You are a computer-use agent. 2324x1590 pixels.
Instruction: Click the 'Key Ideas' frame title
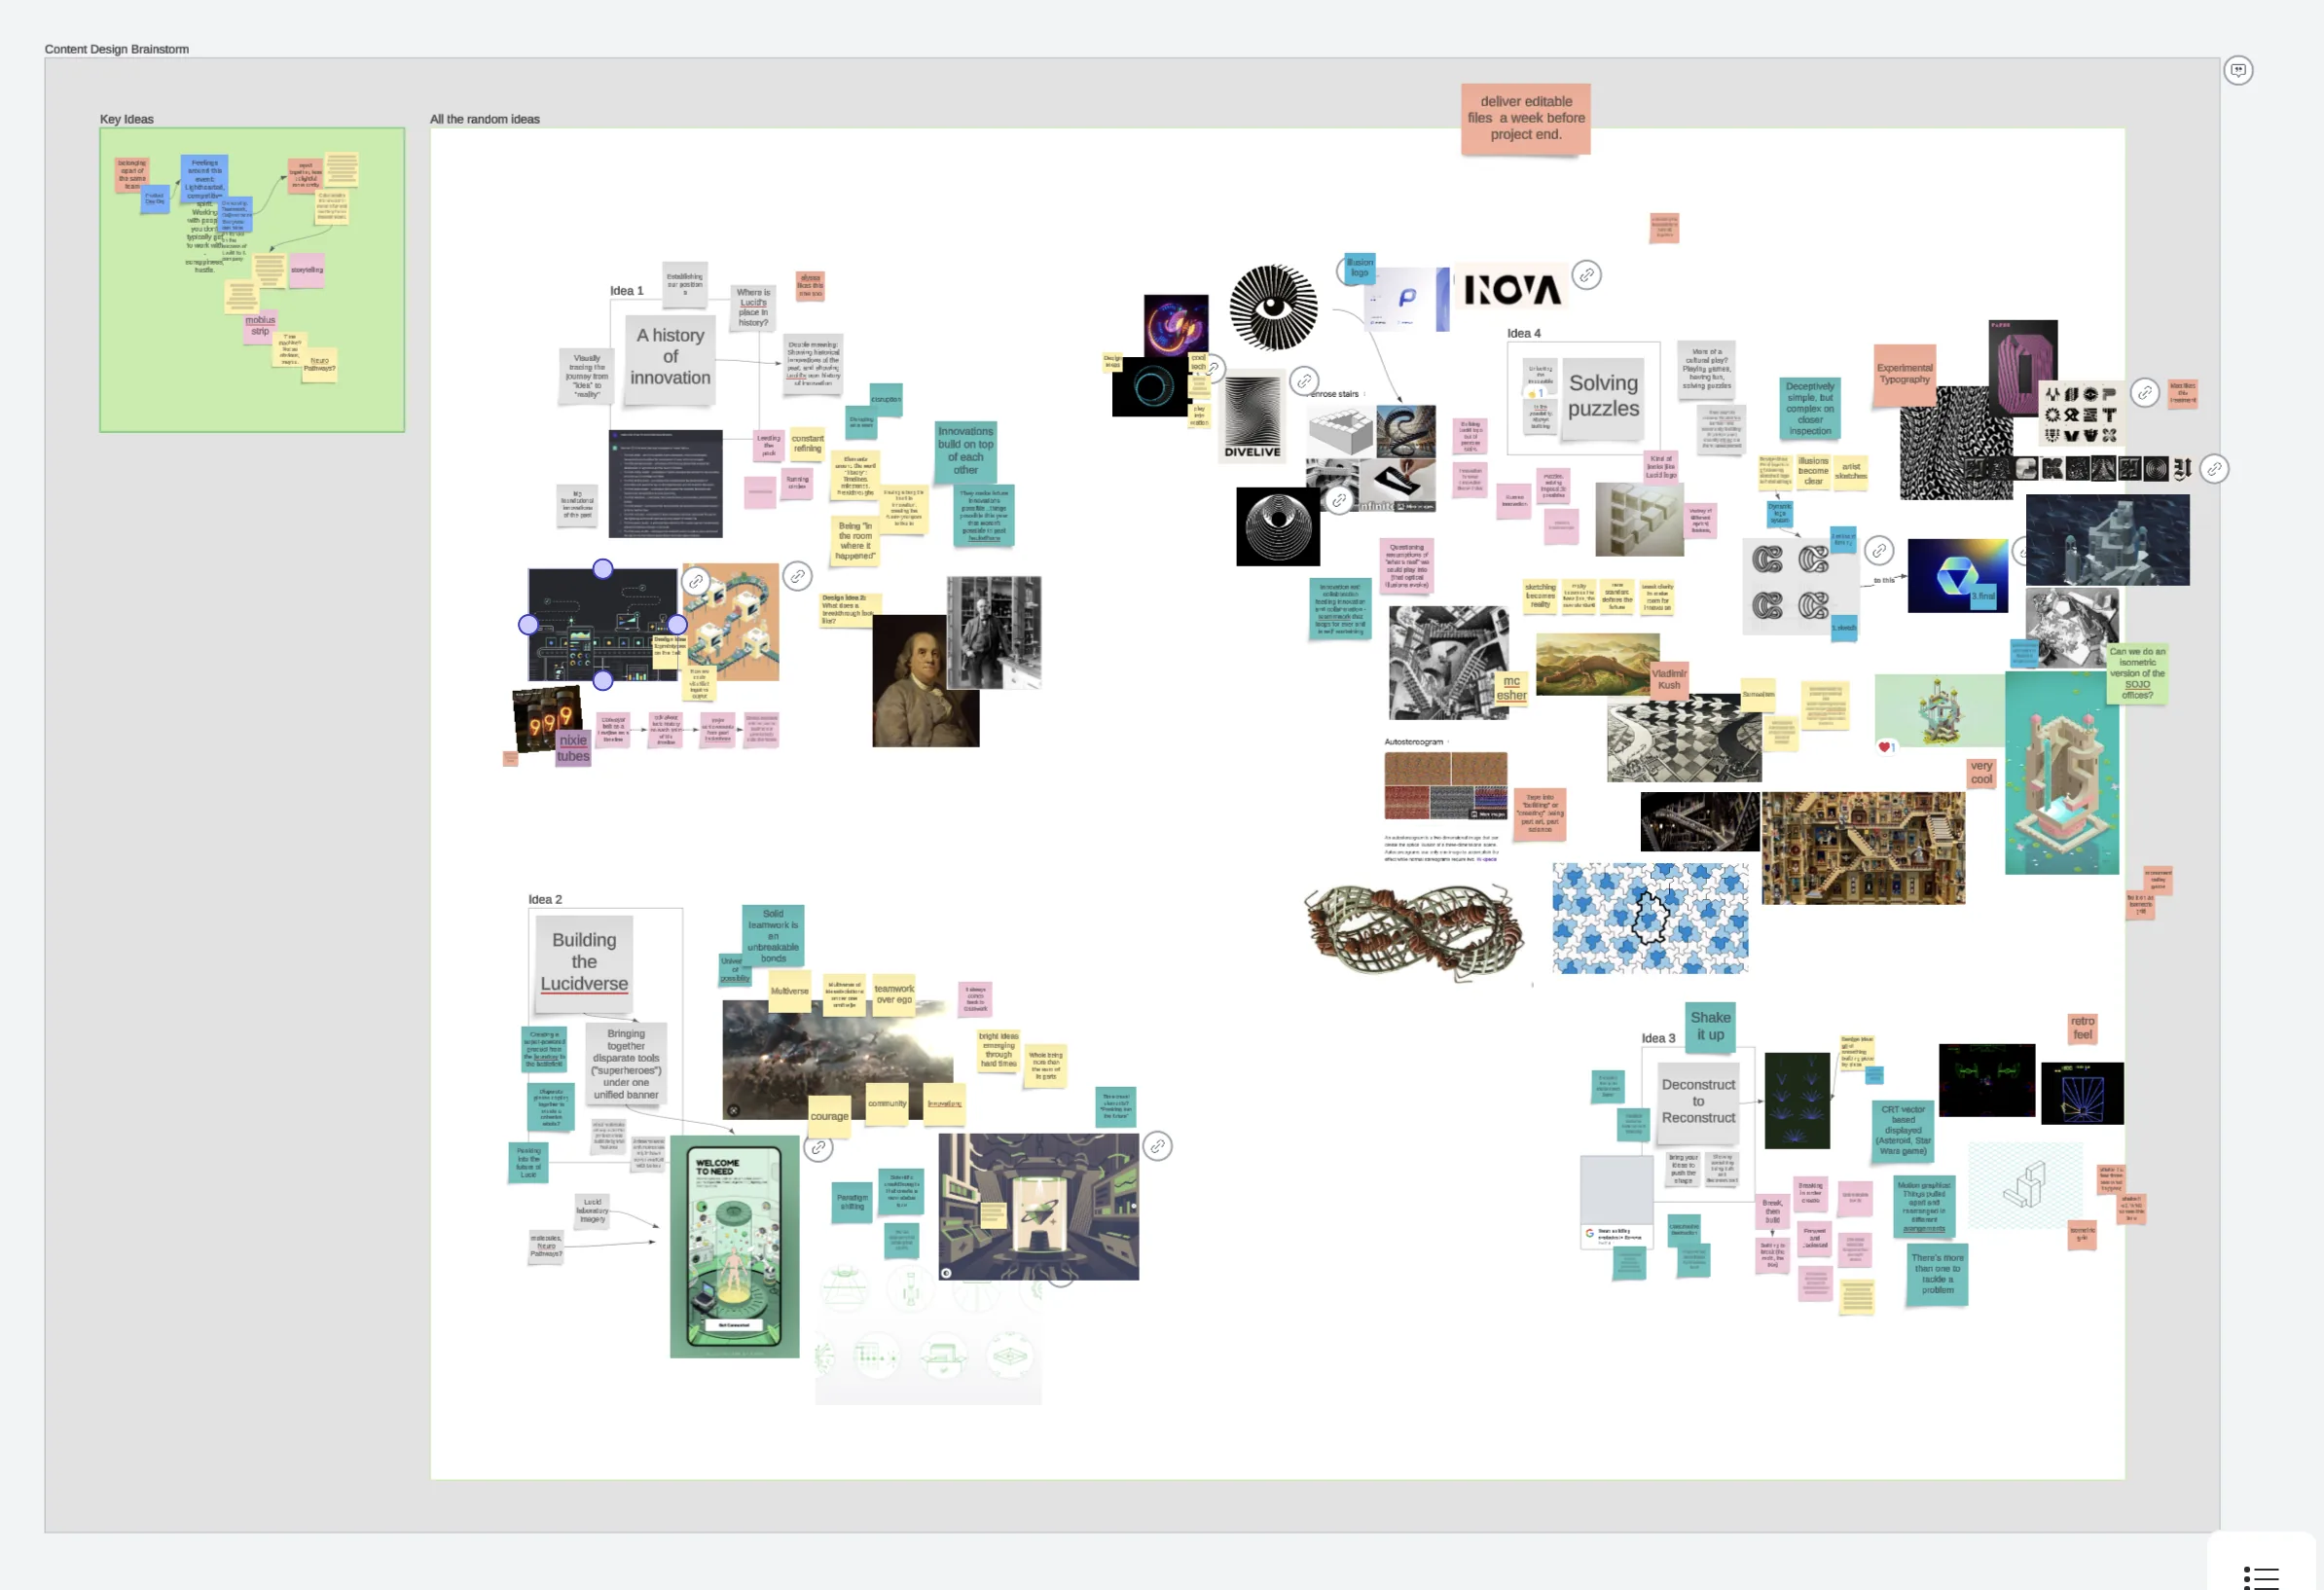(x=127, y=119)
